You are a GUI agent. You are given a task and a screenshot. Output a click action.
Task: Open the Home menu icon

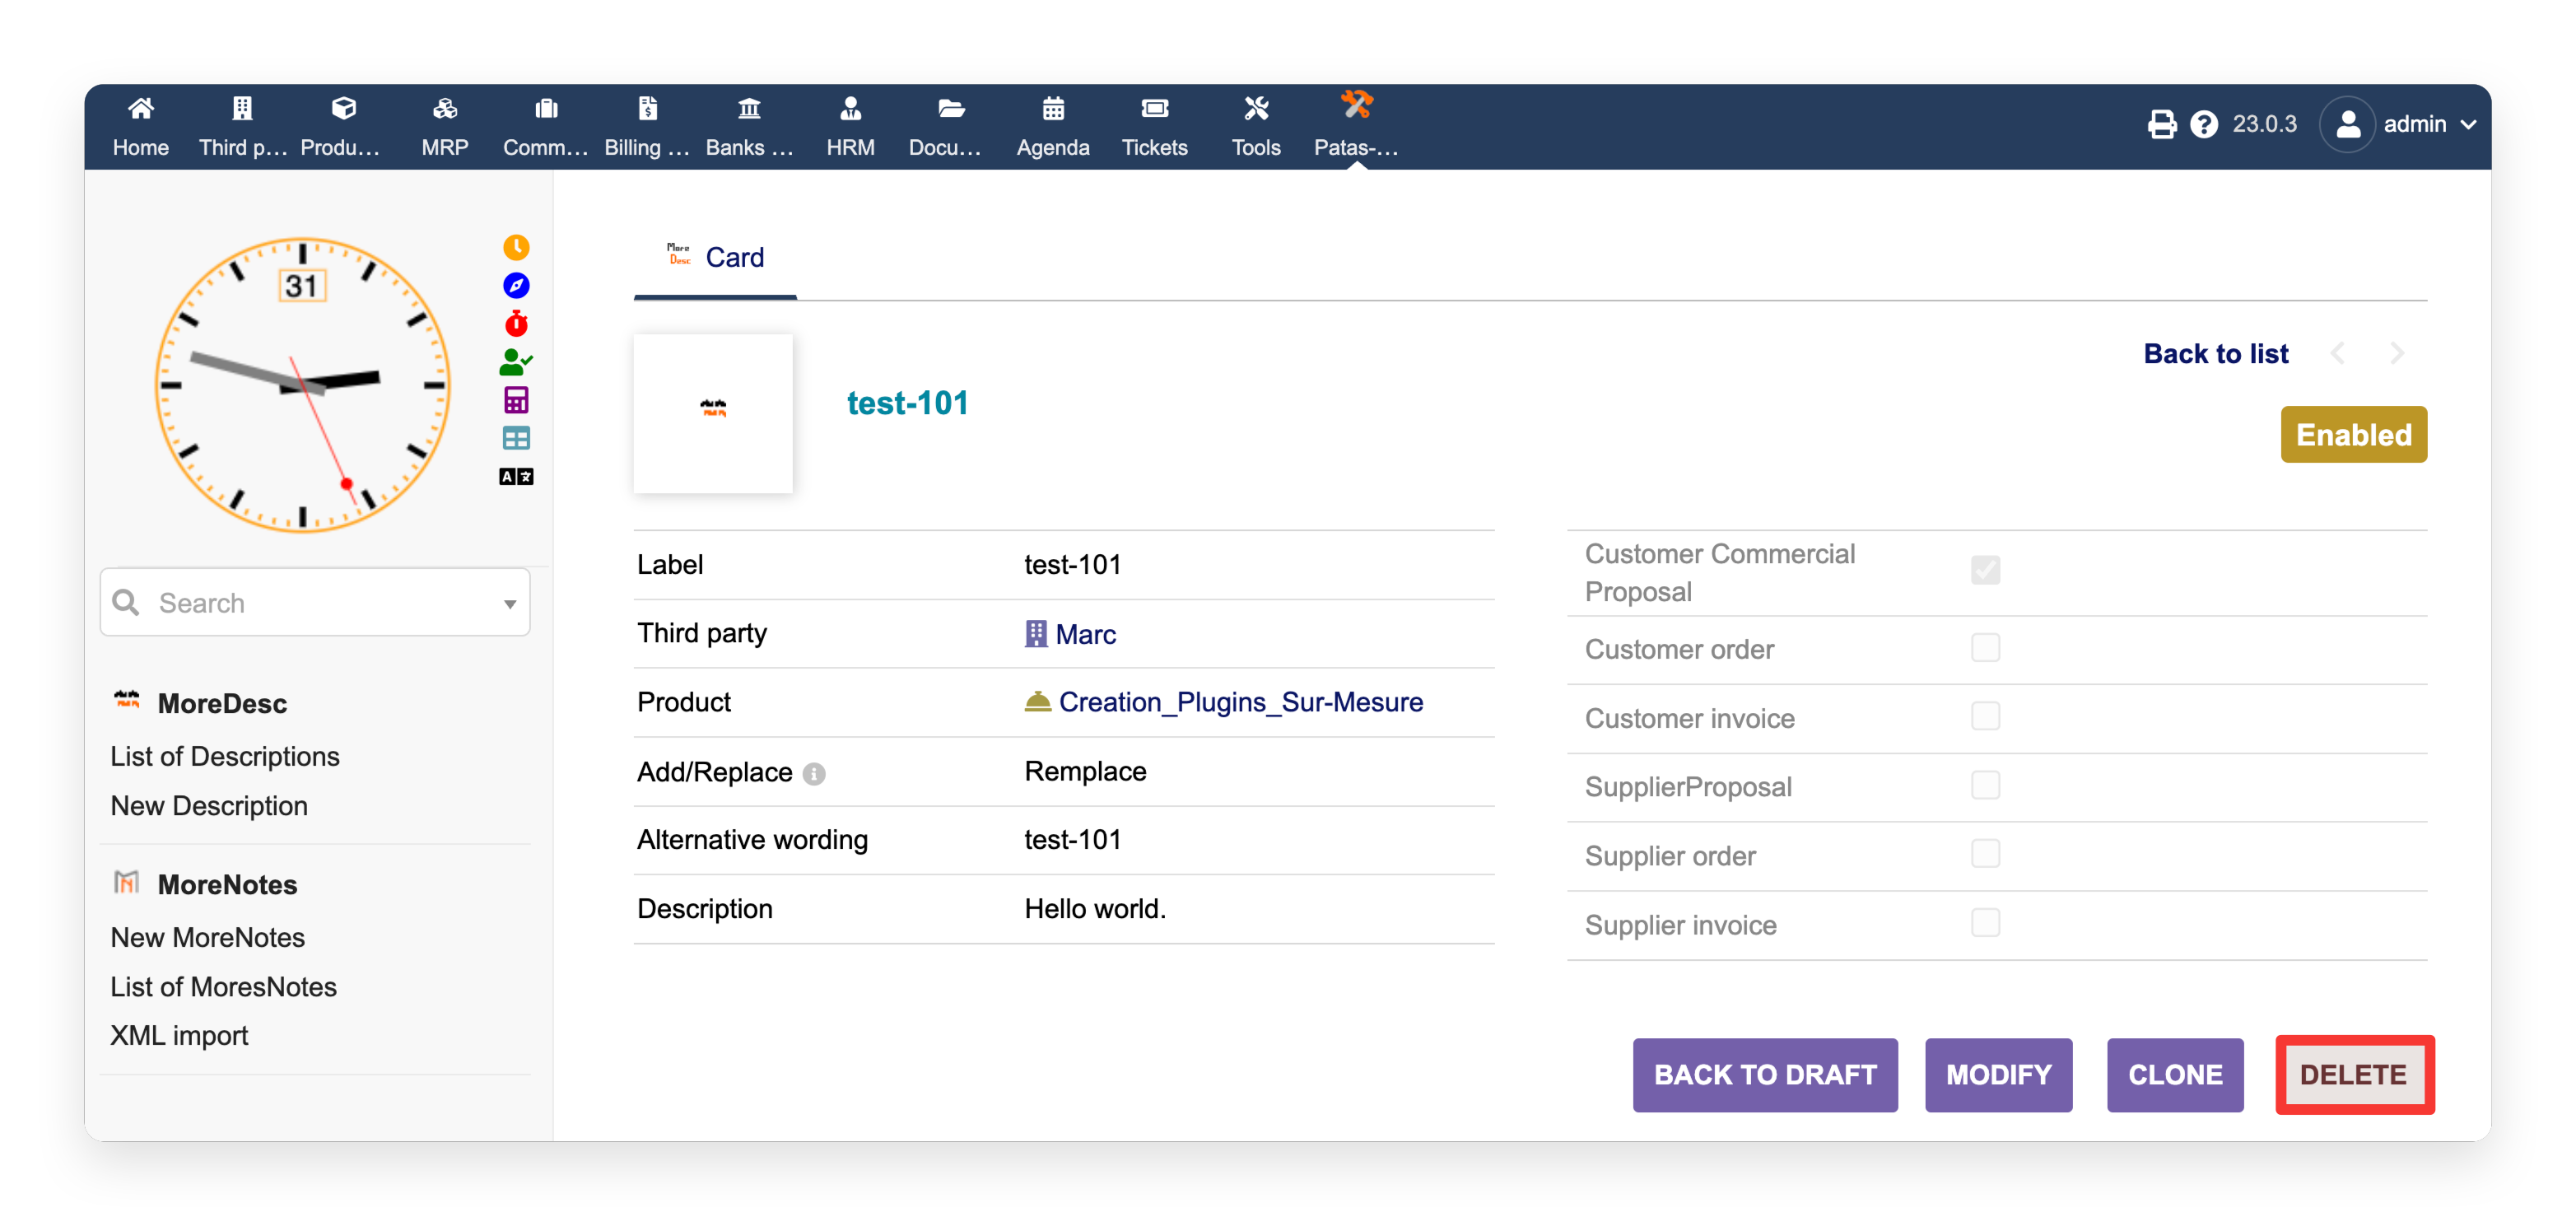(141, 108)
